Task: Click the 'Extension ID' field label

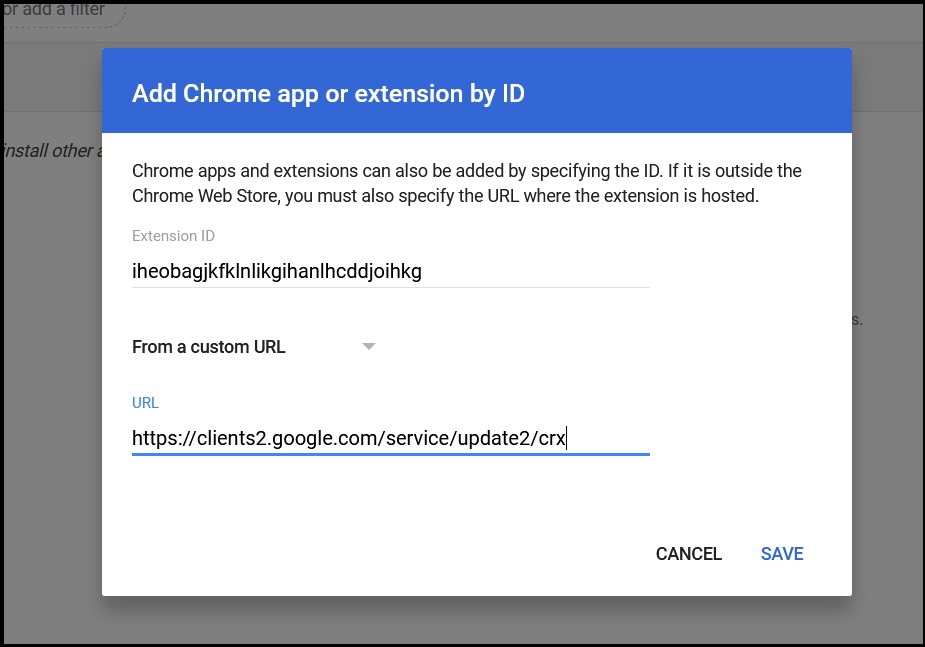Action: point(173,236)
